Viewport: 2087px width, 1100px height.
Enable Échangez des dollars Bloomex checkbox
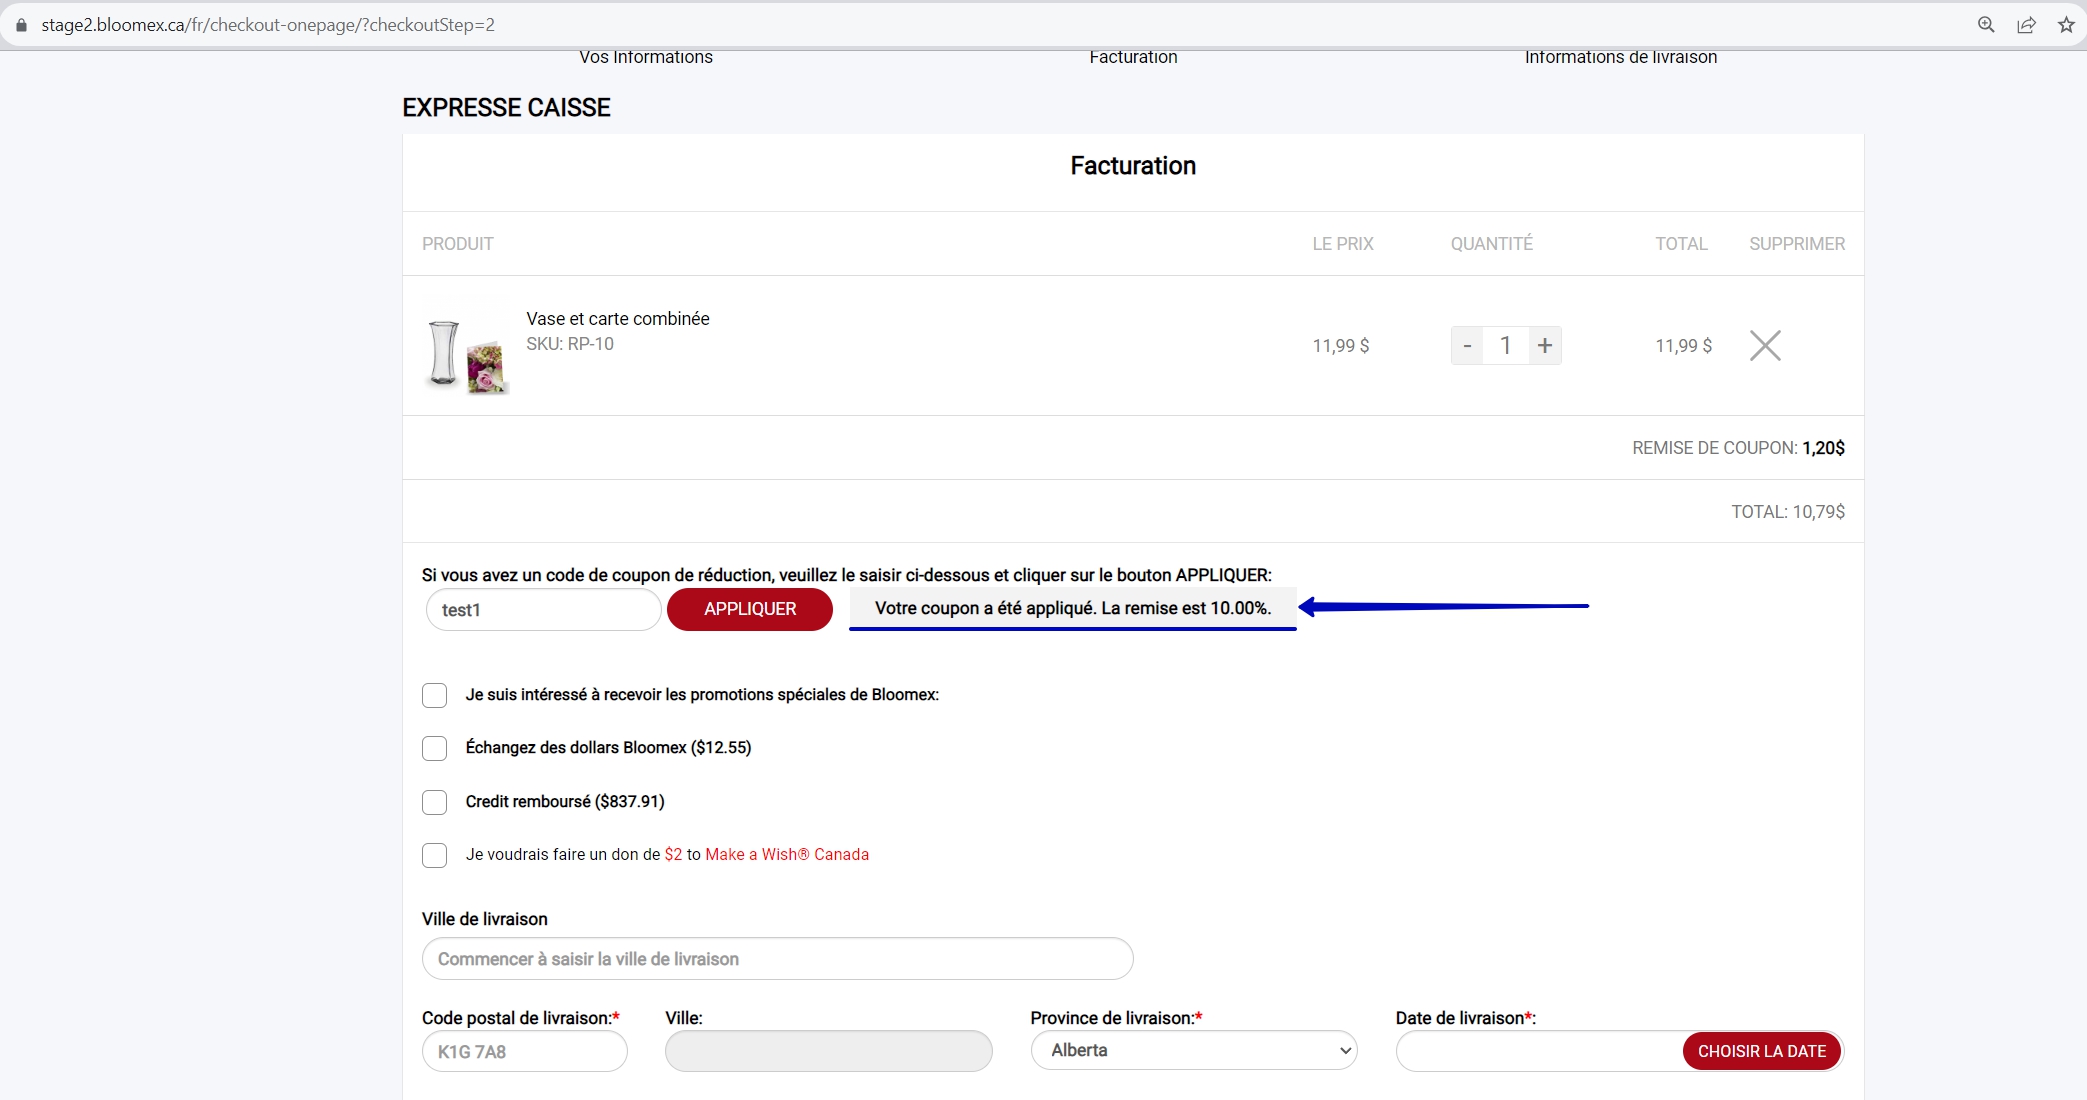(434, 748)
